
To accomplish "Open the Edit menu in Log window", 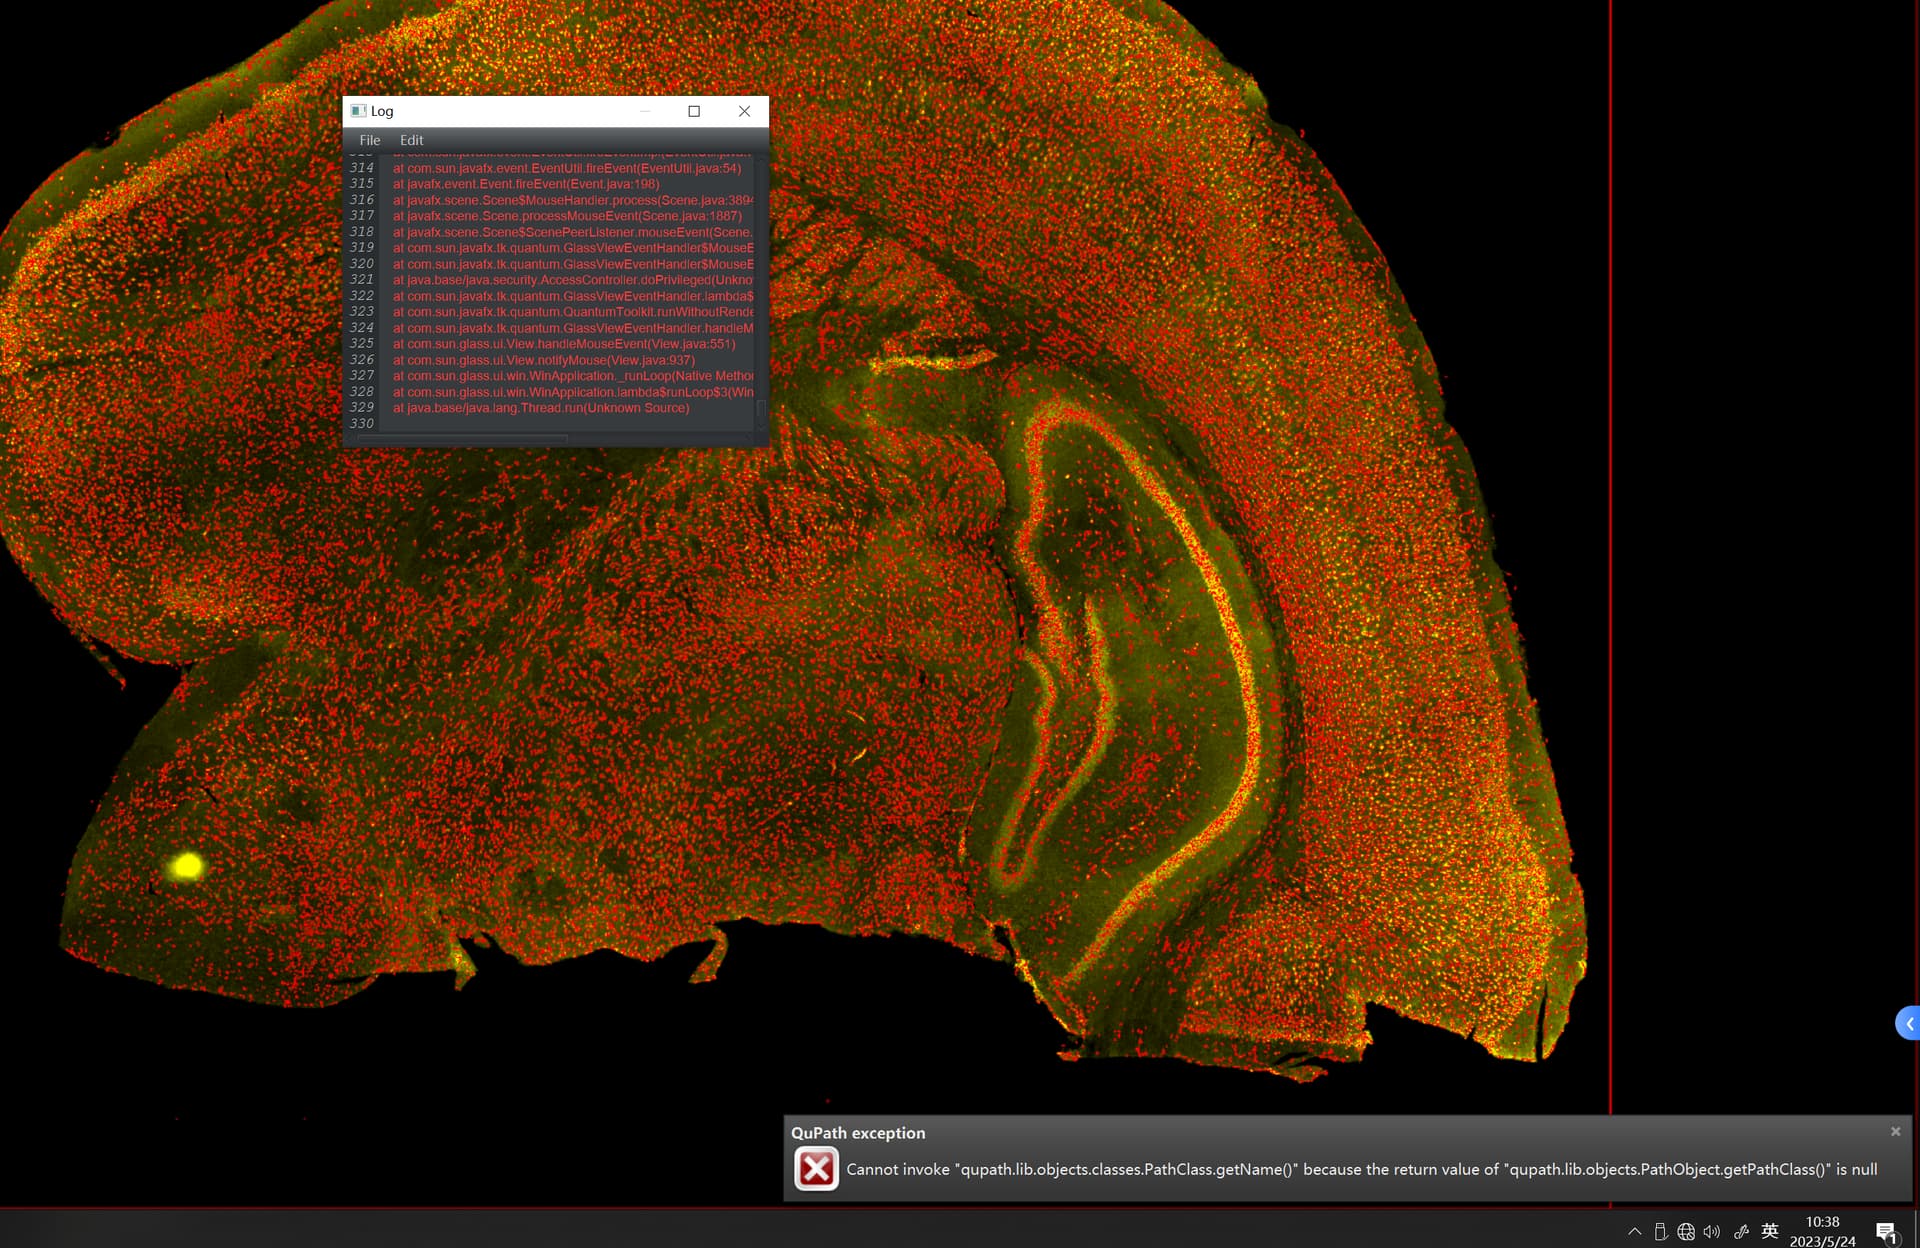I will coord(411,140).
